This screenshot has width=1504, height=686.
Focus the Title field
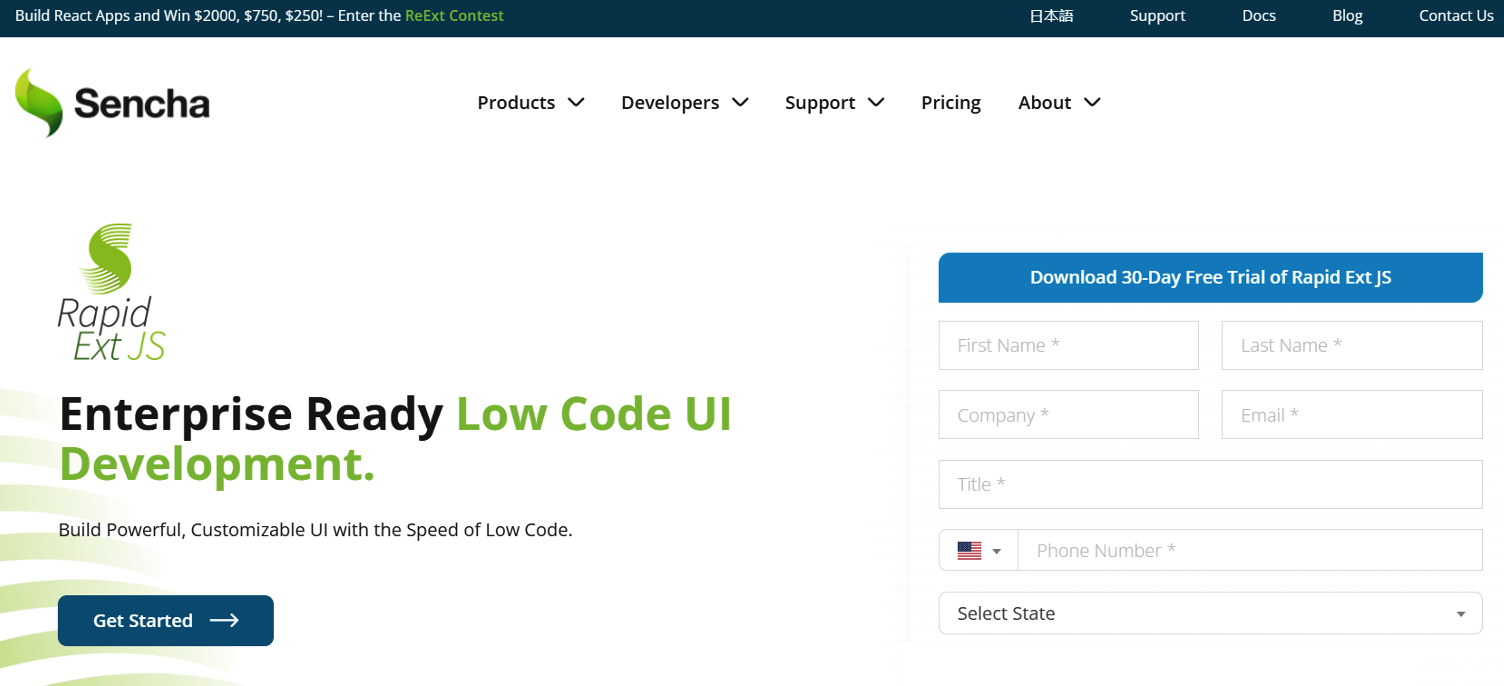pos(1211,484)
